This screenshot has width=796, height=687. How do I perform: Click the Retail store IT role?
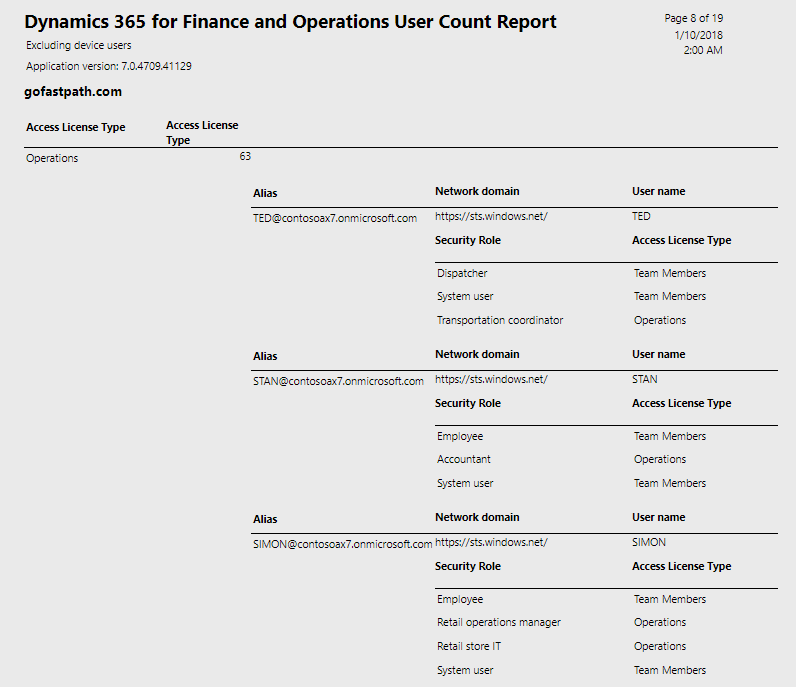[469, 646]
